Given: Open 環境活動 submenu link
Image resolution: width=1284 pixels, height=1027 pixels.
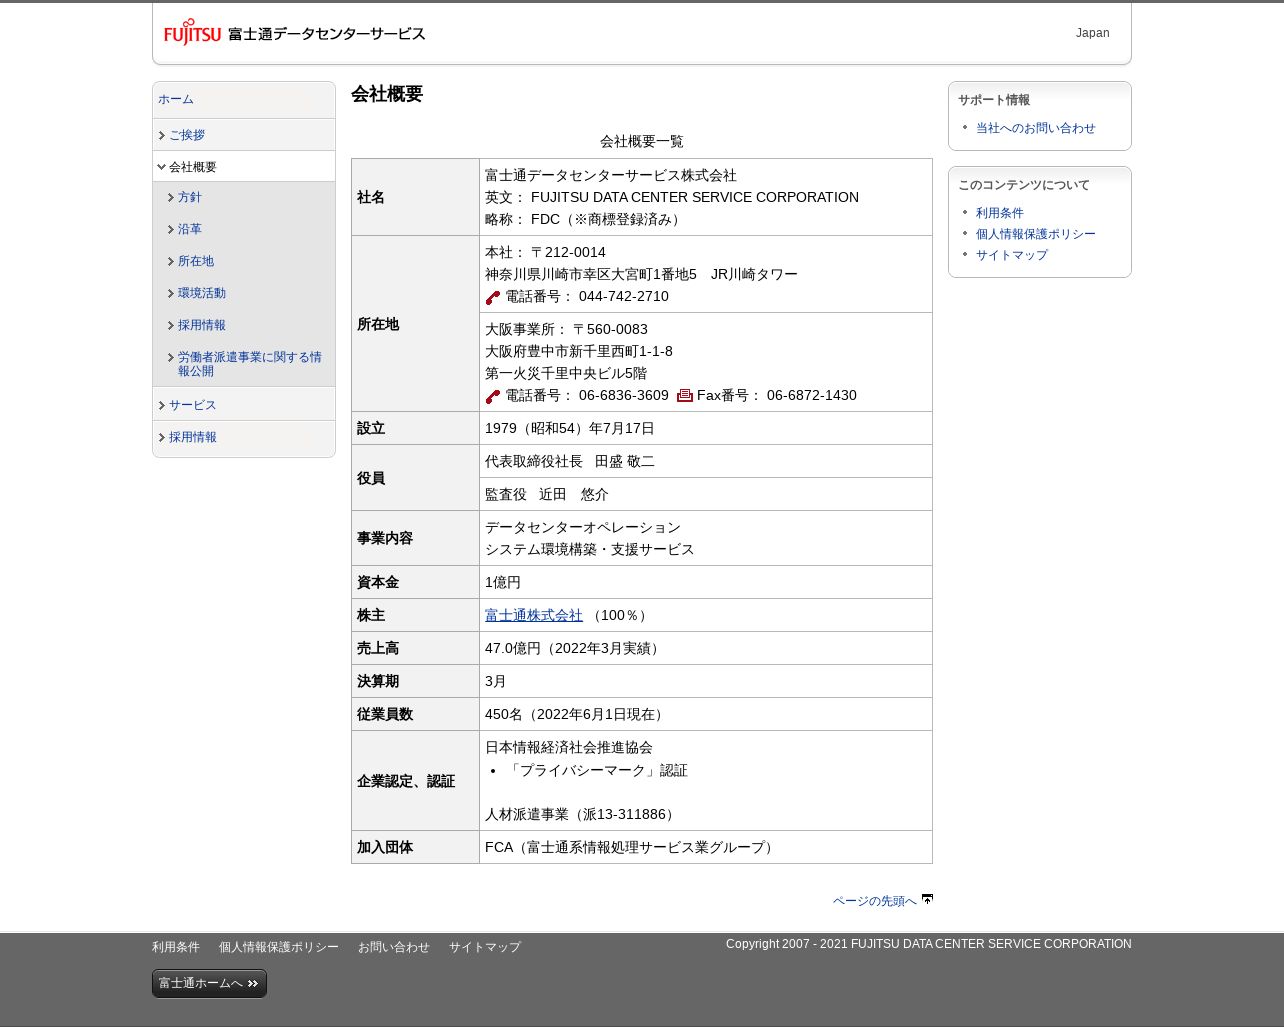Looking at the screenshot, I should coord(202,293).
